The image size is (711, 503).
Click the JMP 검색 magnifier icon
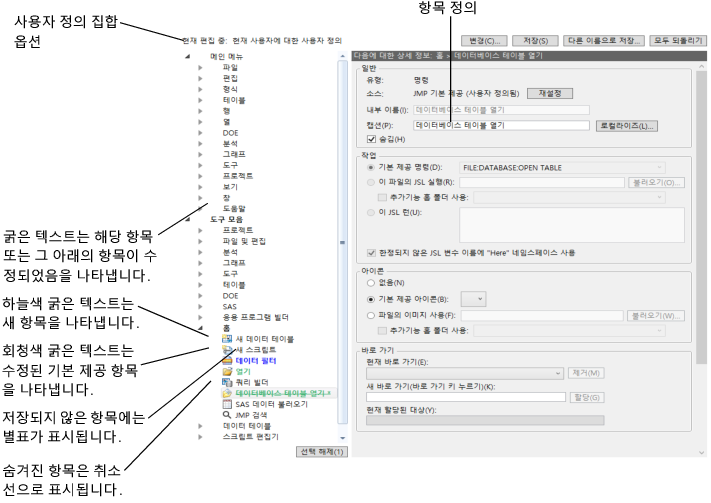pos(227,415)
